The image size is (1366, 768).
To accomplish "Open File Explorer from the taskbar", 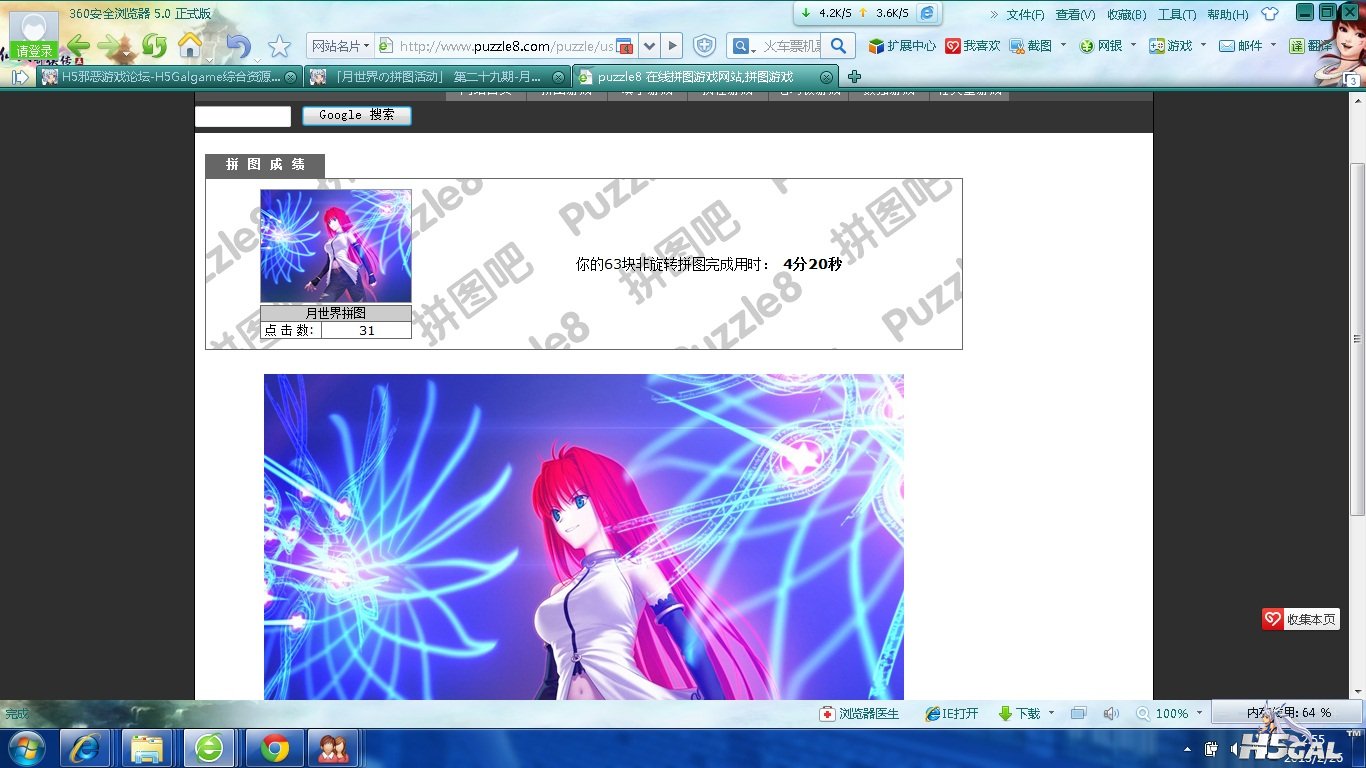I will click(147, 748).
